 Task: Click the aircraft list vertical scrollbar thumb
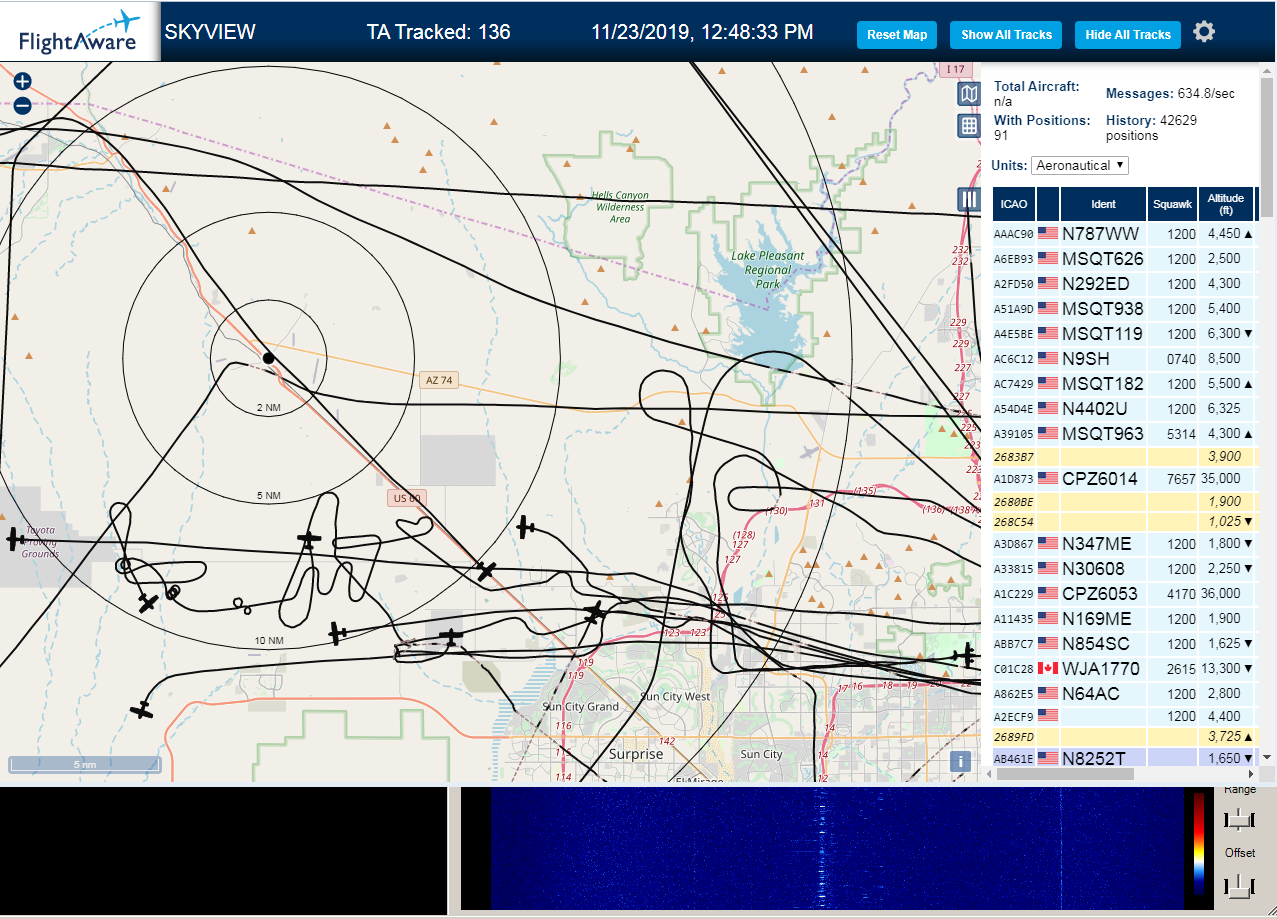[x=1267, y=147]
